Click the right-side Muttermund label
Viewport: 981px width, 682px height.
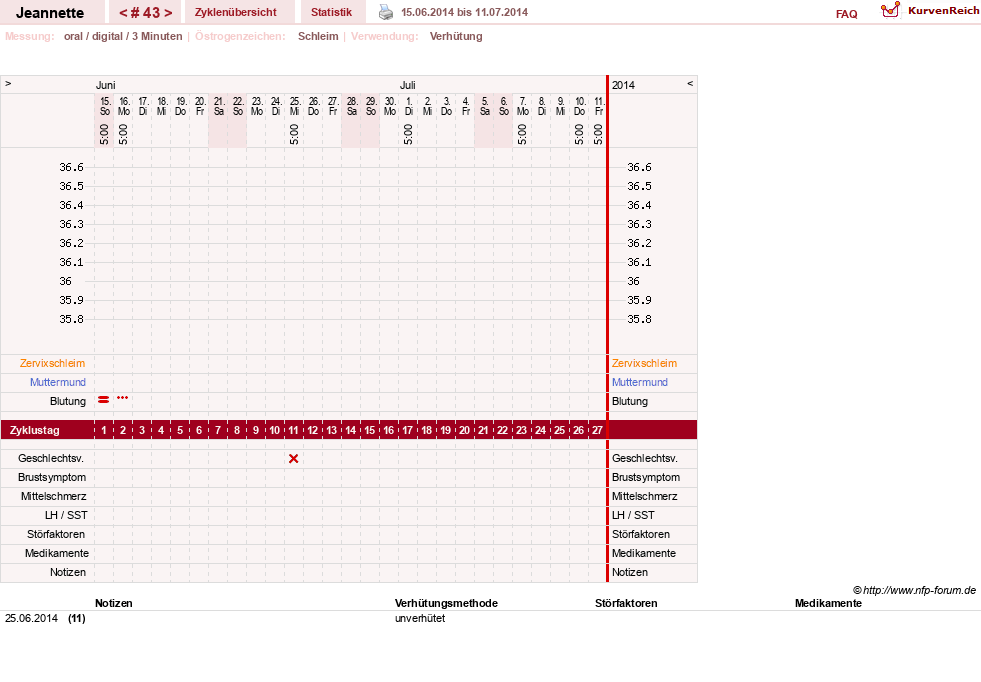point(640,382)
